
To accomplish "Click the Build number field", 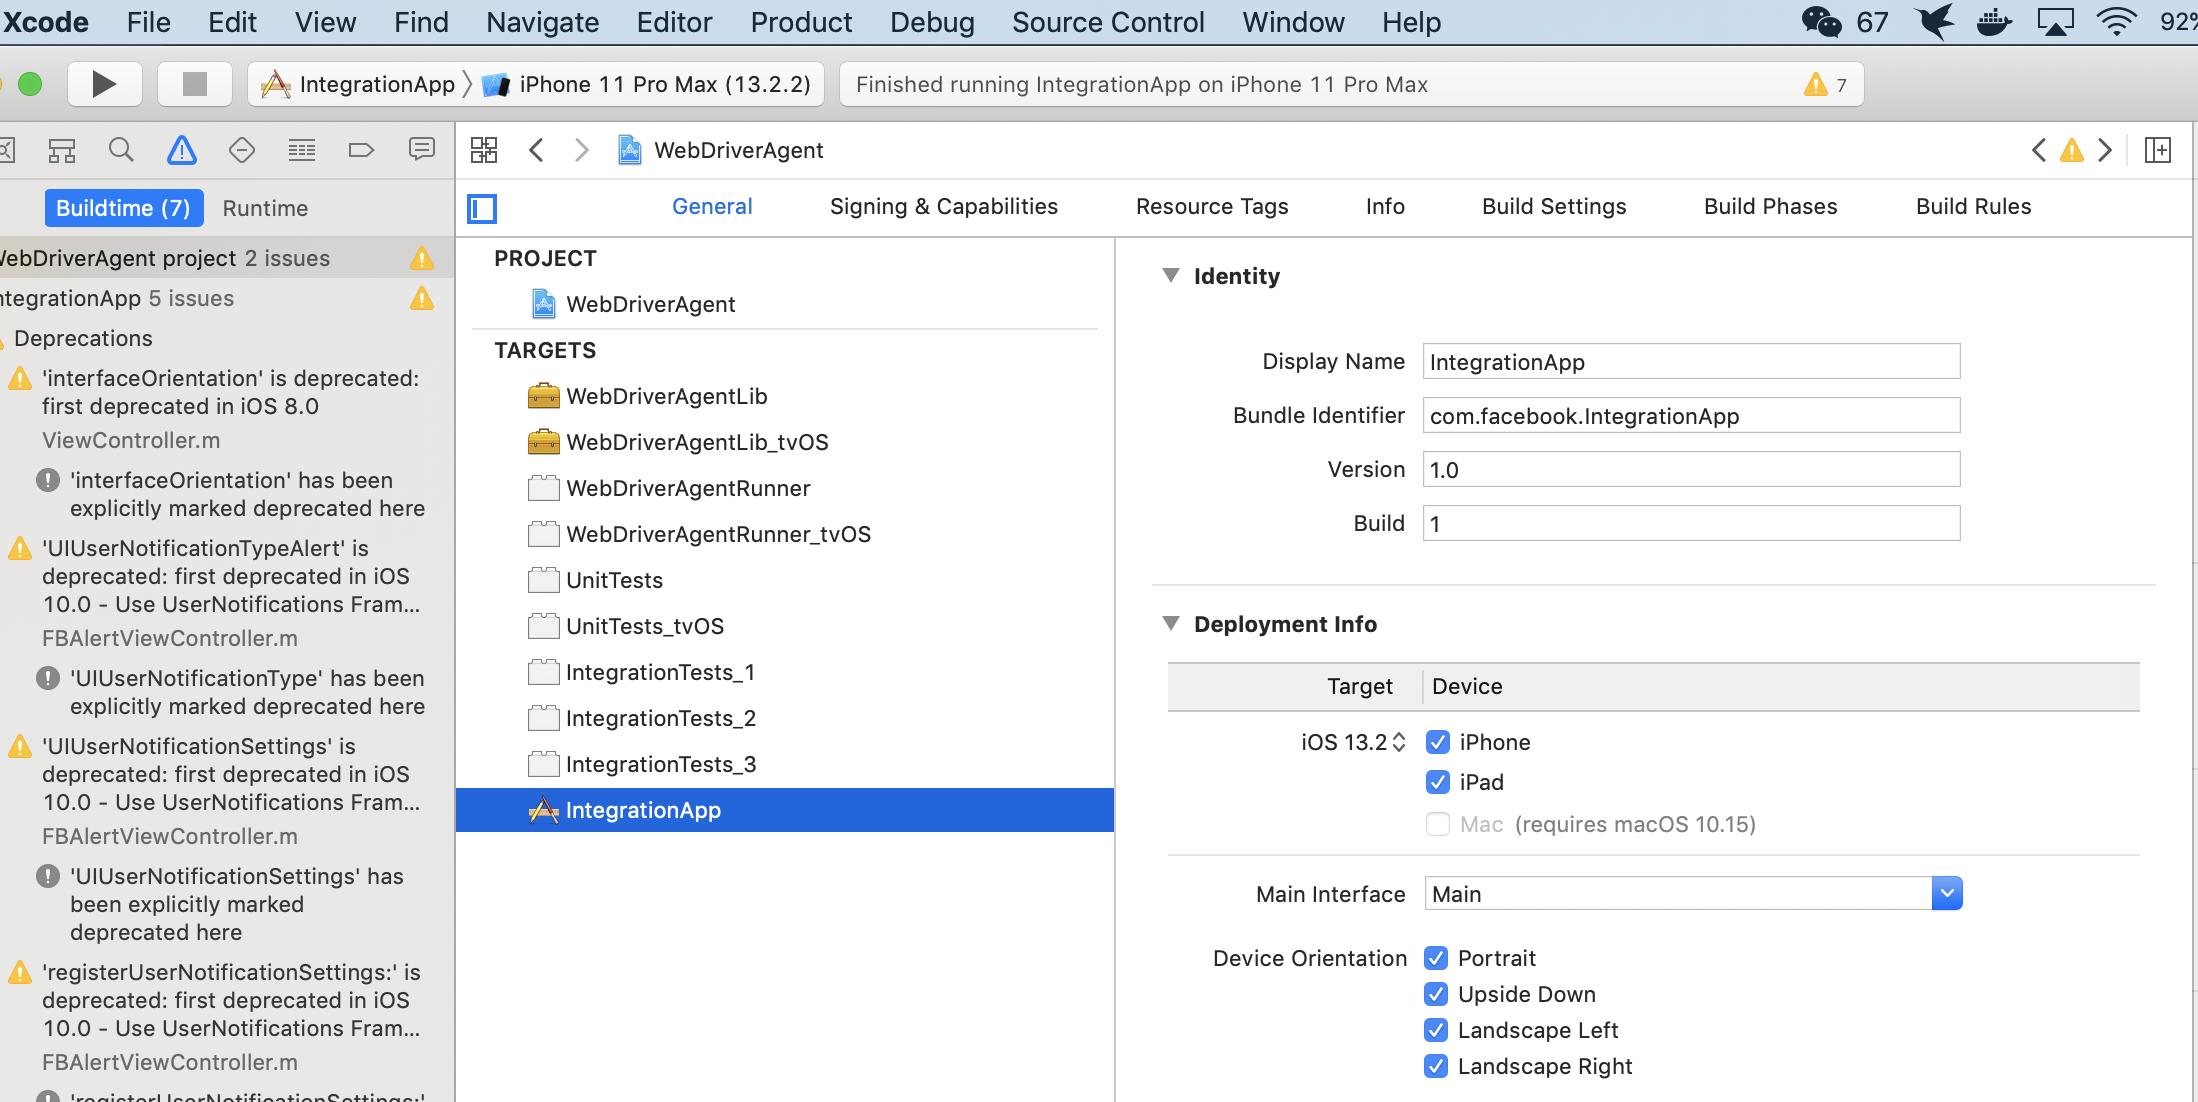I will click(x=1691, y=523).
